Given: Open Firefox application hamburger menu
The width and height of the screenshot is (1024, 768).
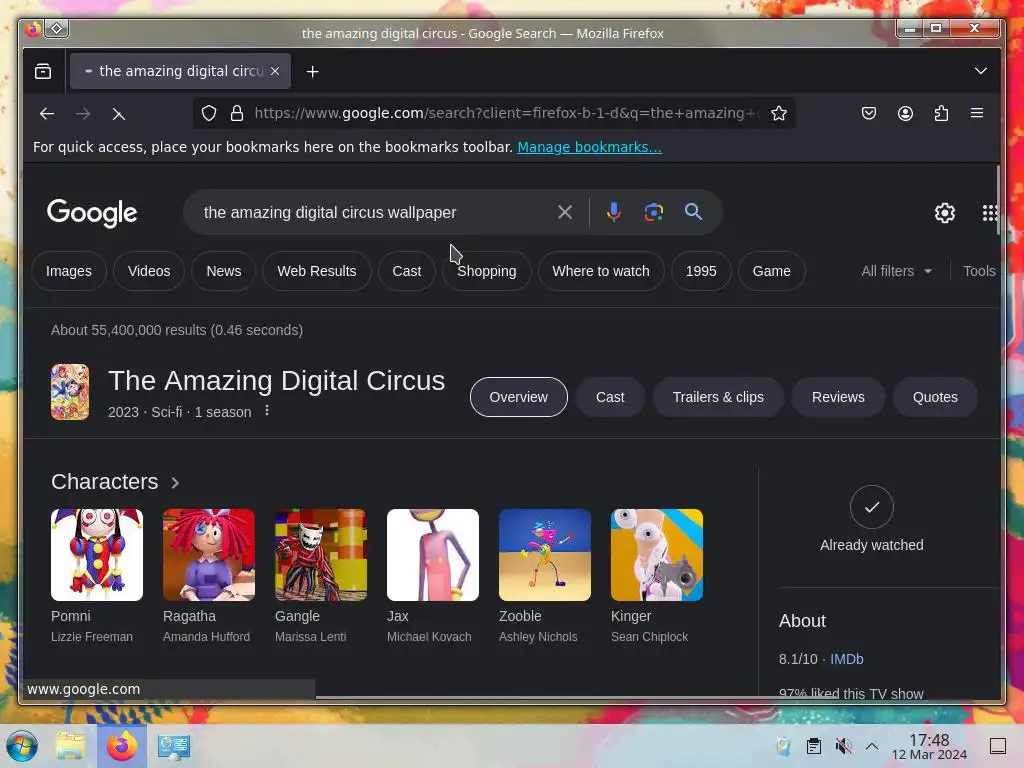Looking at the screenshot, I should click(x=977, y=113).
